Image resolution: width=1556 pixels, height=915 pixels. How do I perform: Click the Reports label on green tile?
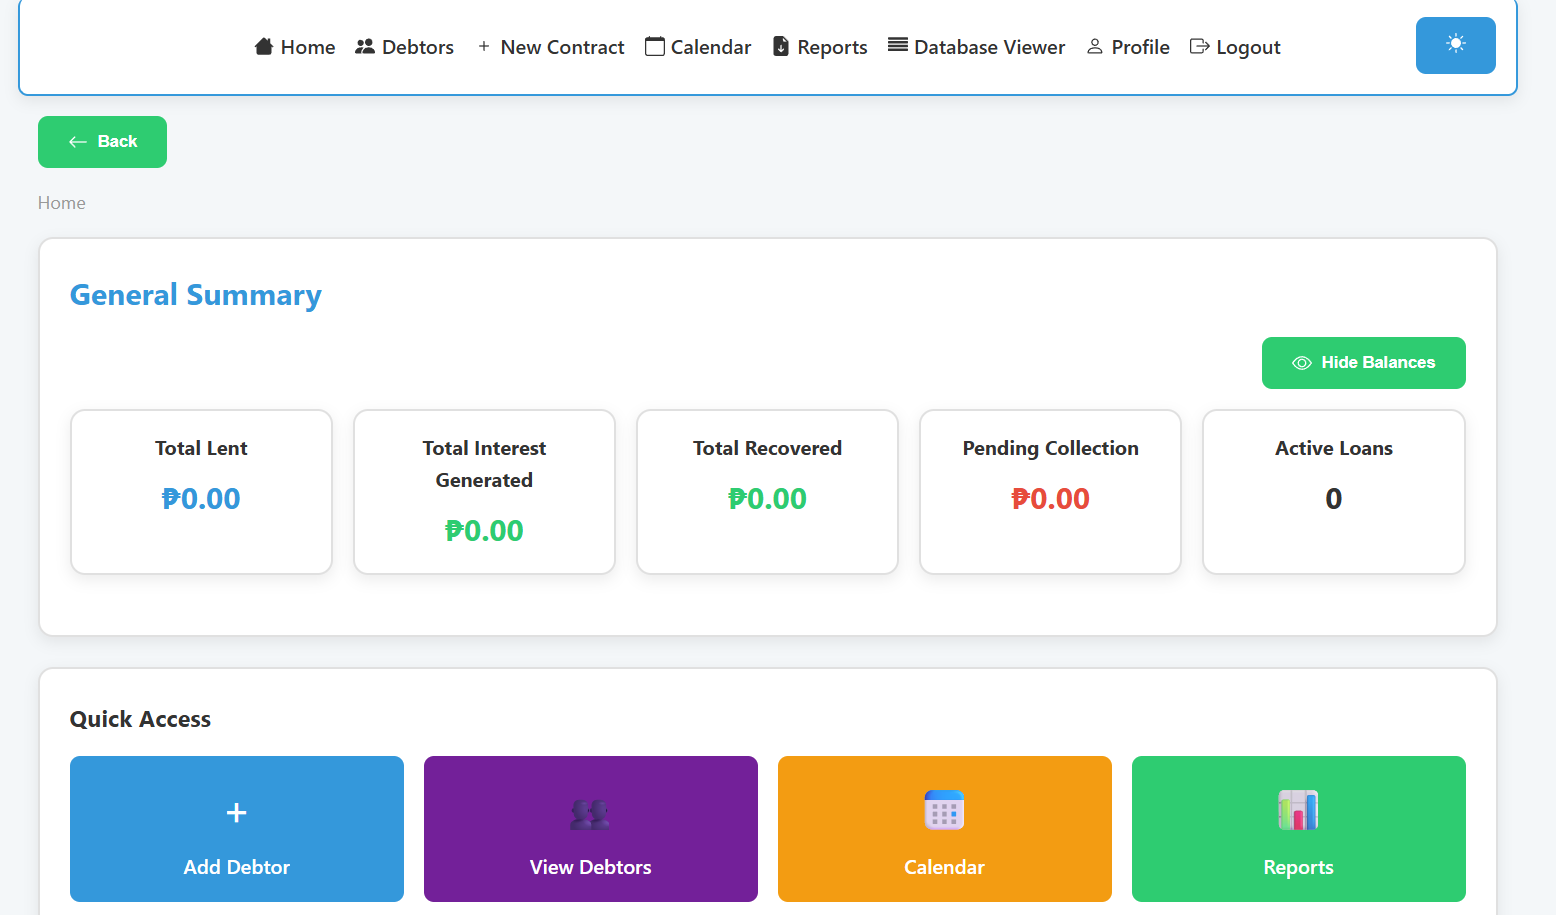point(1298,867)
